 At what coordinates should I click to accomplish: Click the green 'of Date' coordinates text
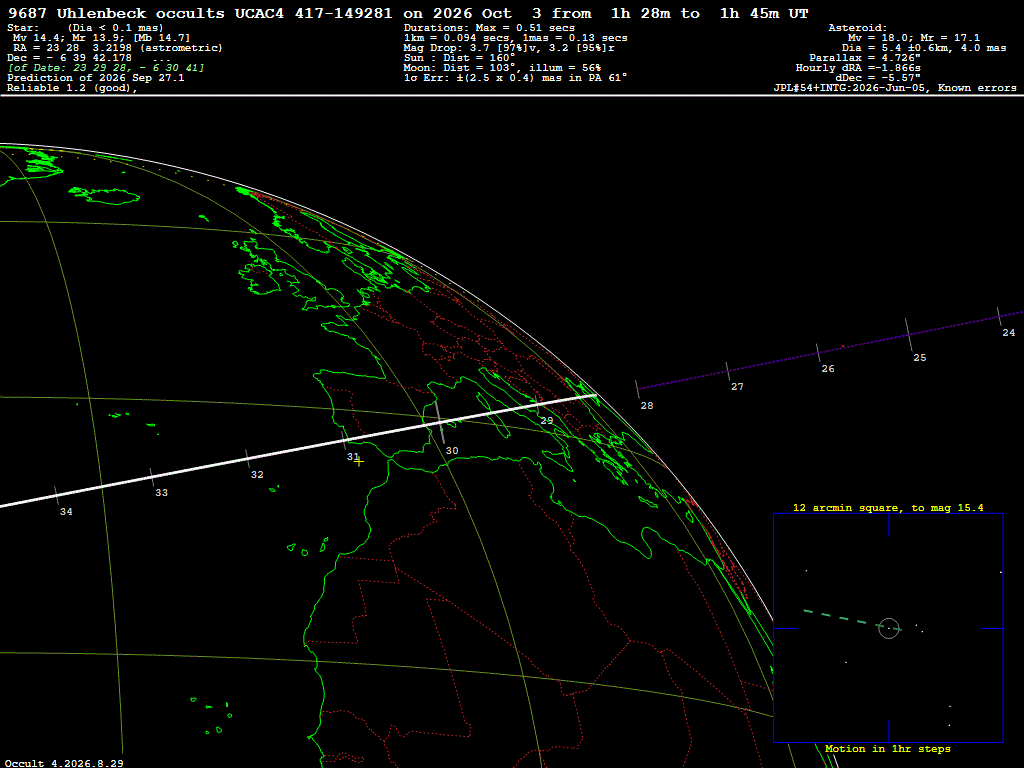[x=106, y=68]
